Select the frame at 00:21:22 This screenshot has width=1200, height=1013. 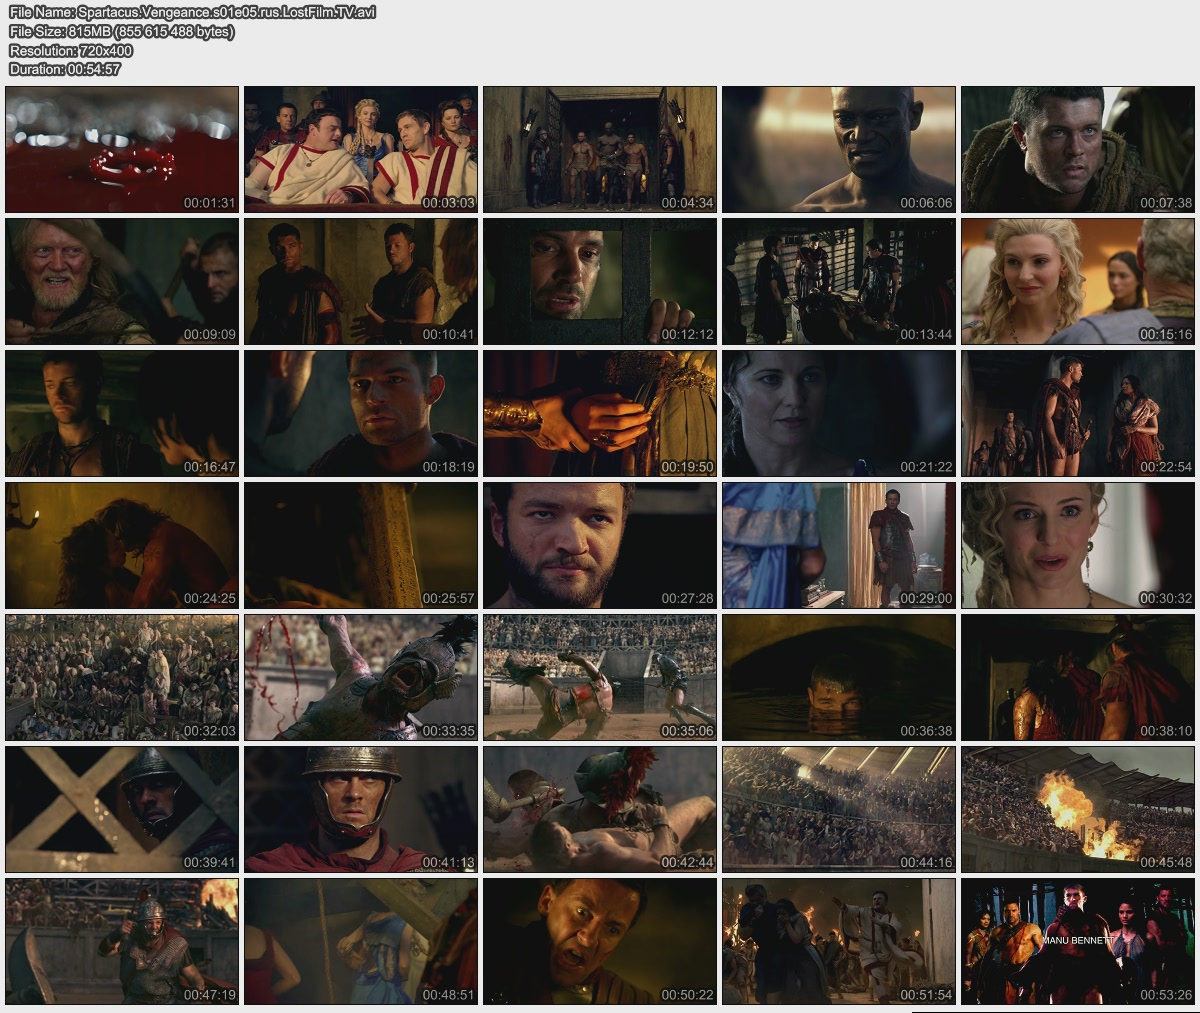pos(839,413)
